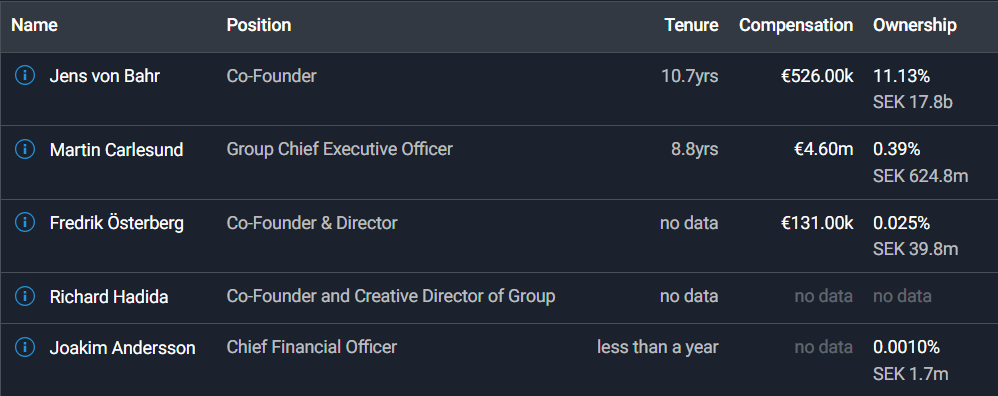Select the name Joakim Andersson
The height and width of the screenshot is (396, 998).
tap(122, 348)
